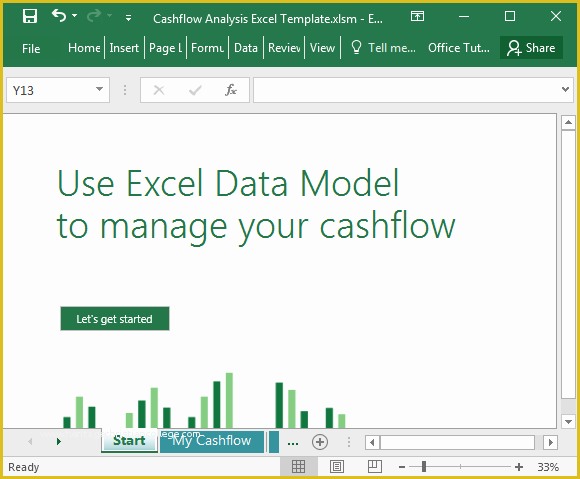Maximize the Excel window
580x479 pixels.
(510, 16)
